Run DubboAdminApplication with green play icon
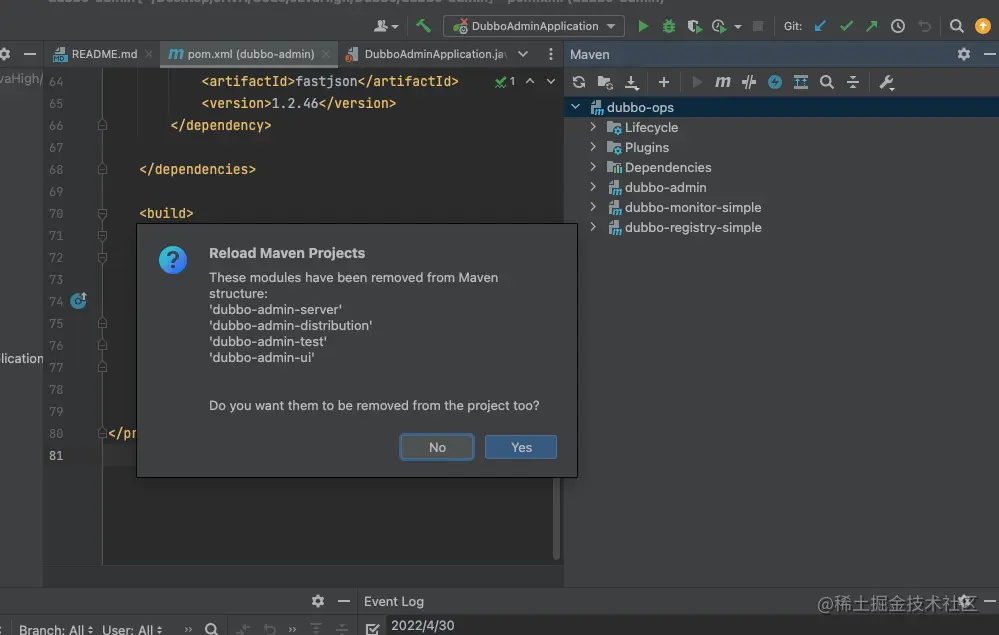This screenshot has height=635, width=999. pos(643,26)
